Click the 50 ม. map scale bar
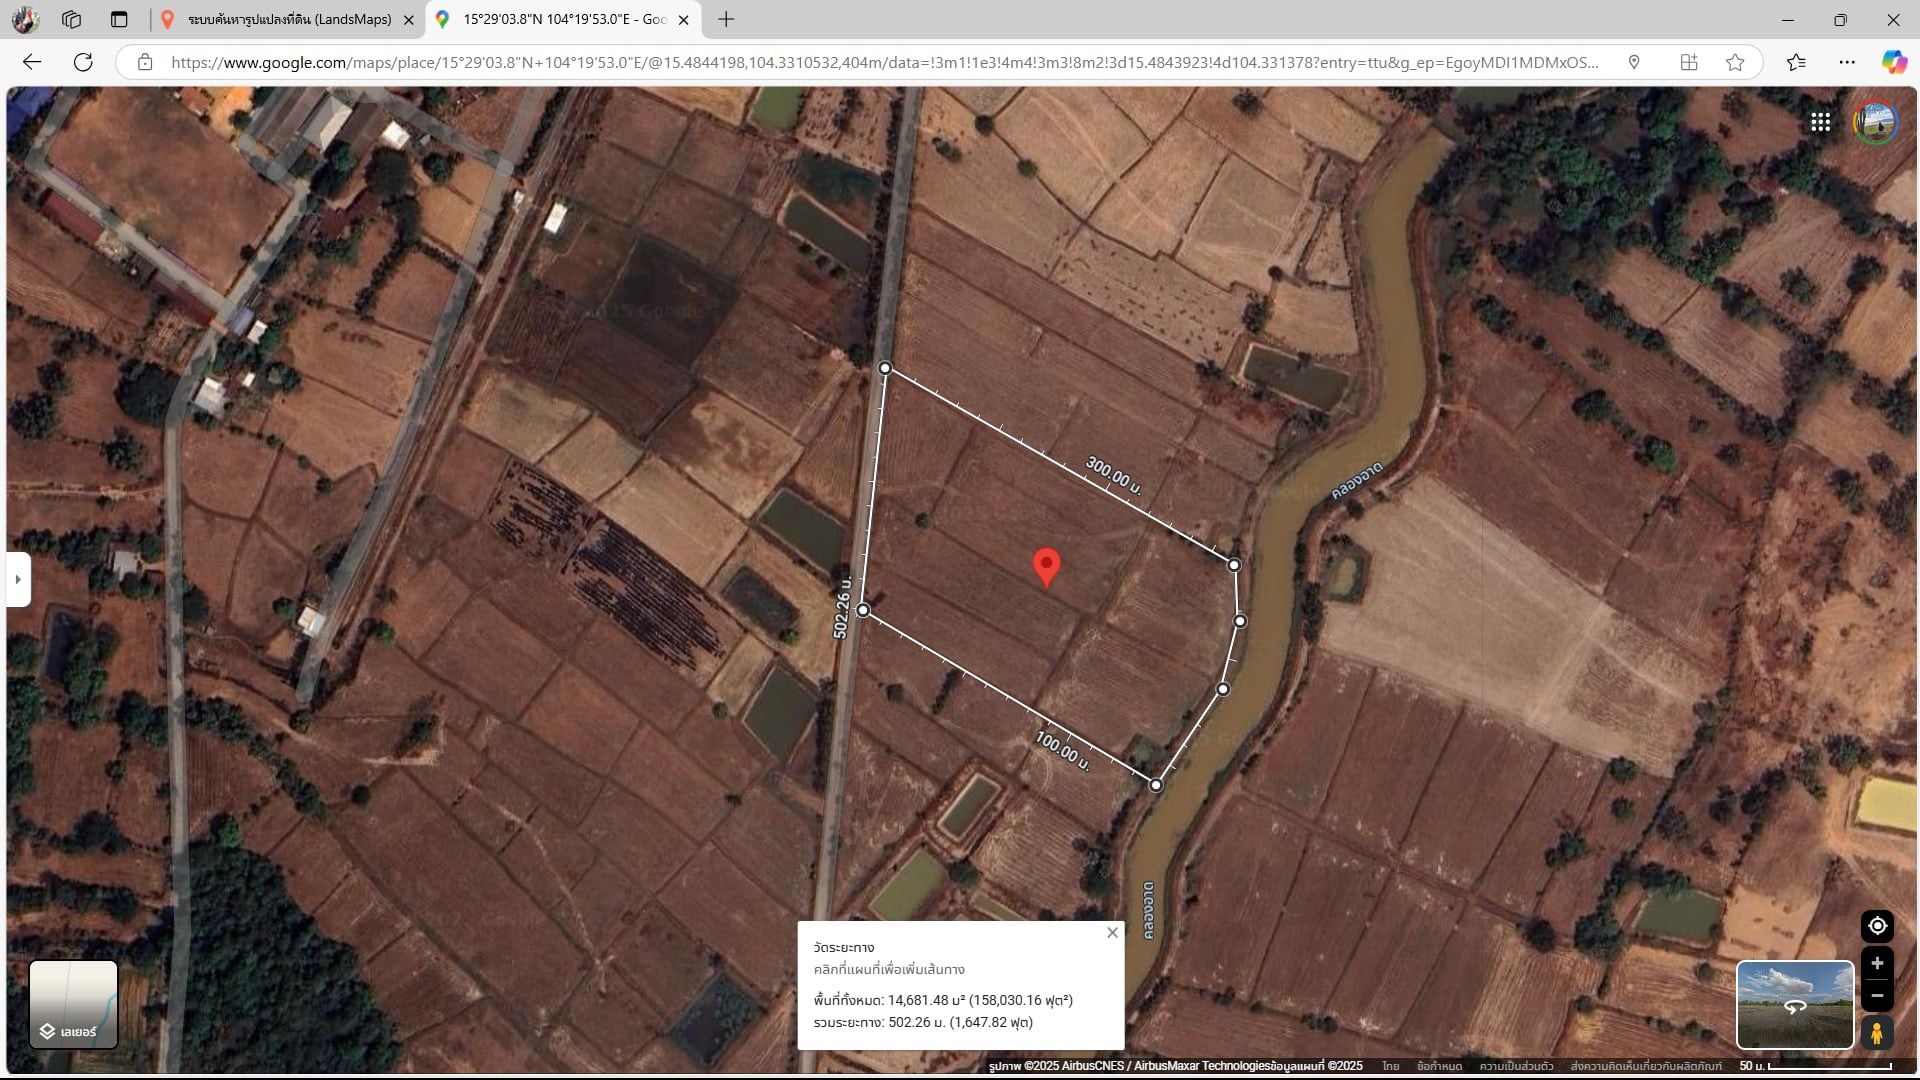This screenshot has width=1920, height=1080. 1814,1066
